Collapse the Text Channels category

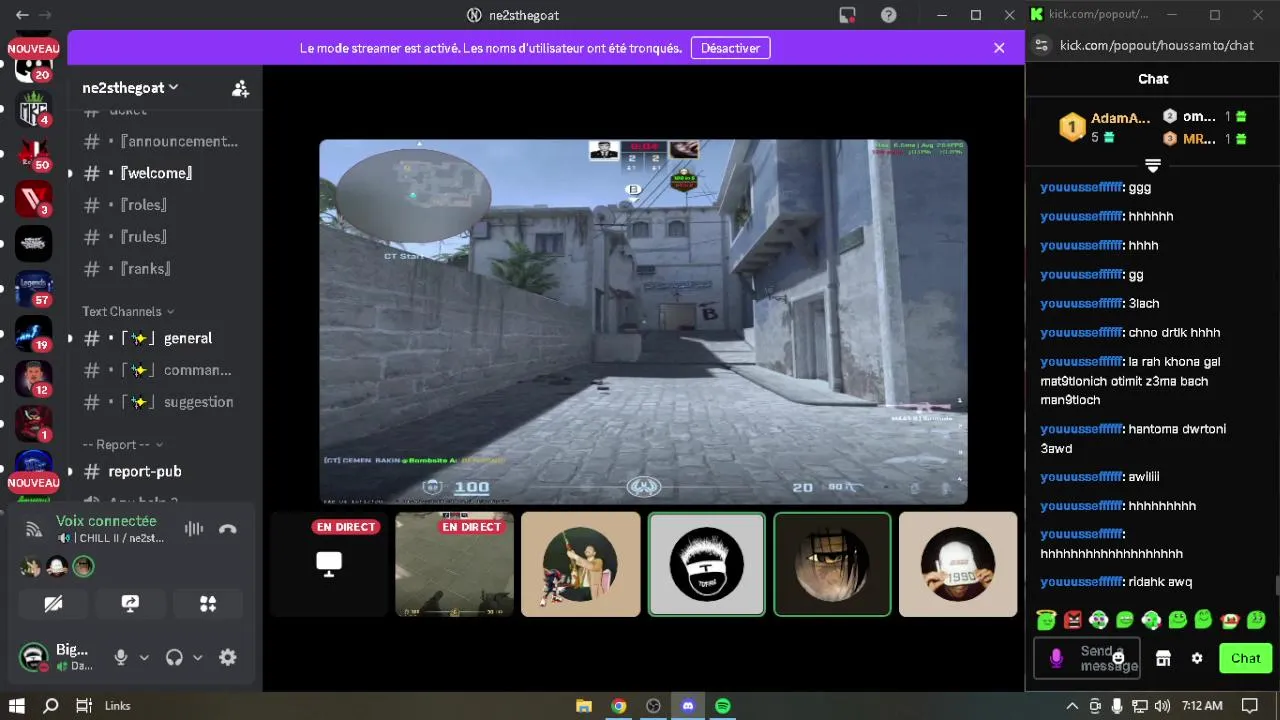128,311
